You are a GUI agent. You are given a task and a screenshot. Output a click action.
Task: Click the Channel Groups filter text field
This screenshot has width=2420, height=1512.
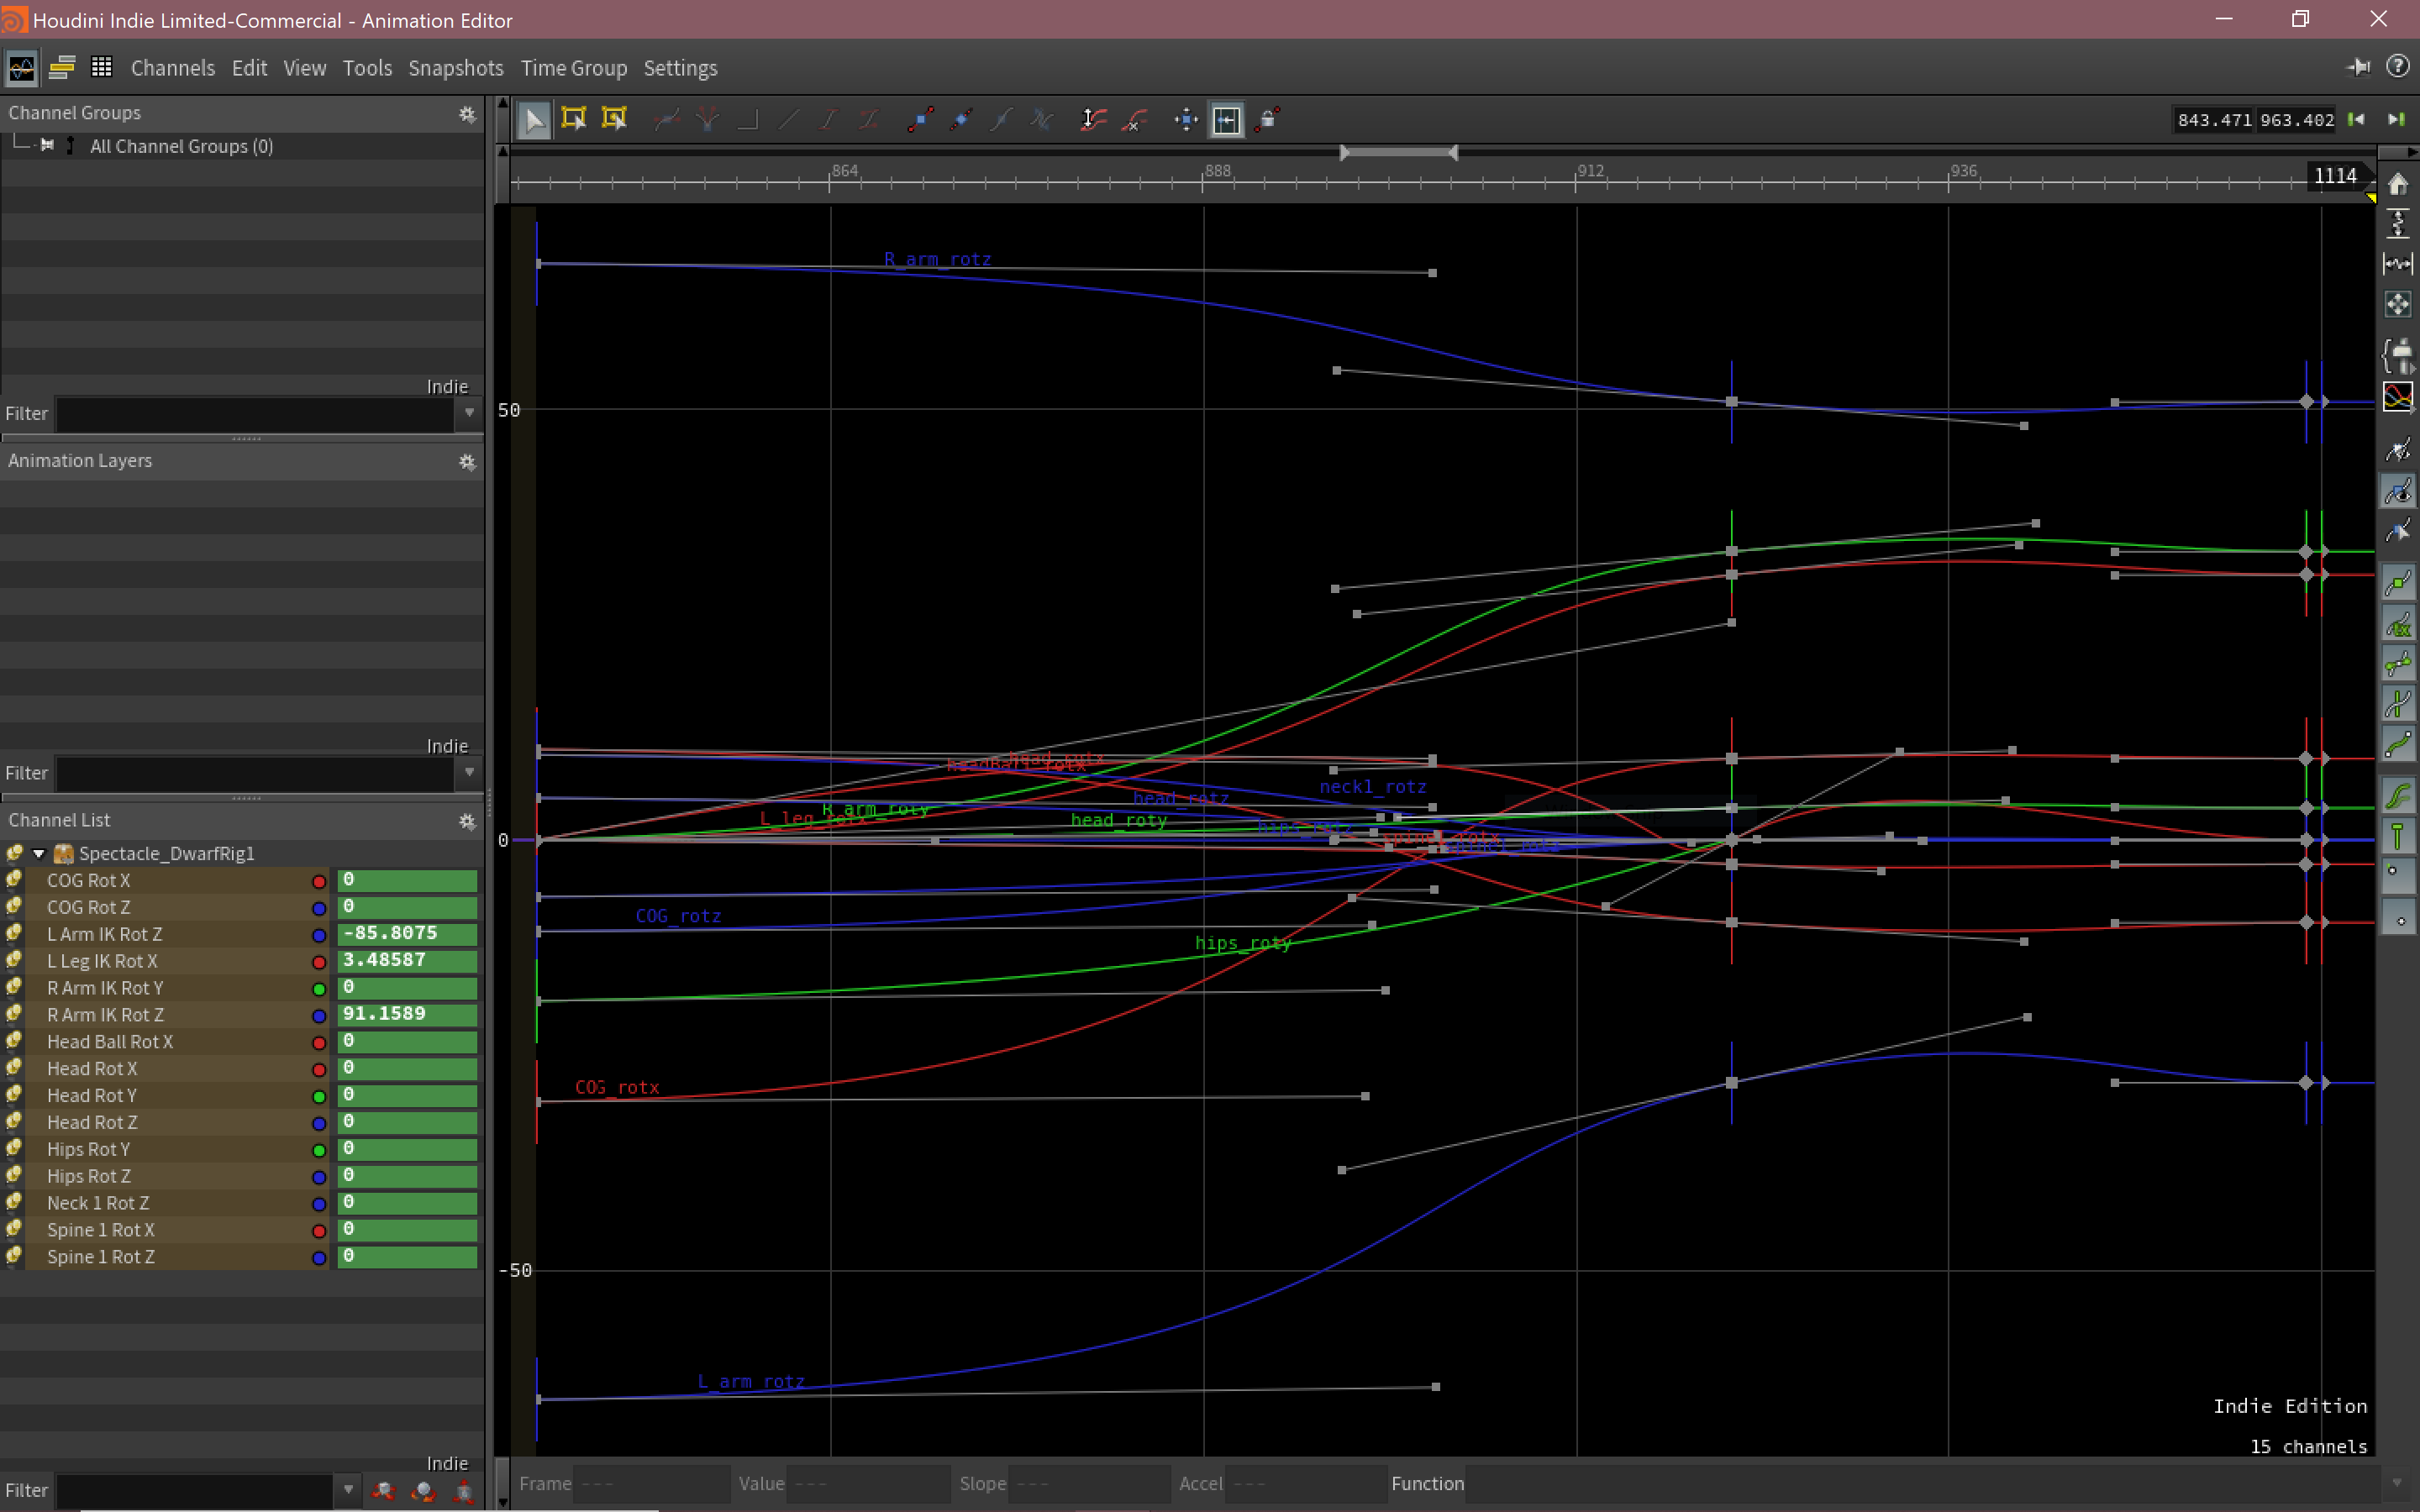[256, 413]
